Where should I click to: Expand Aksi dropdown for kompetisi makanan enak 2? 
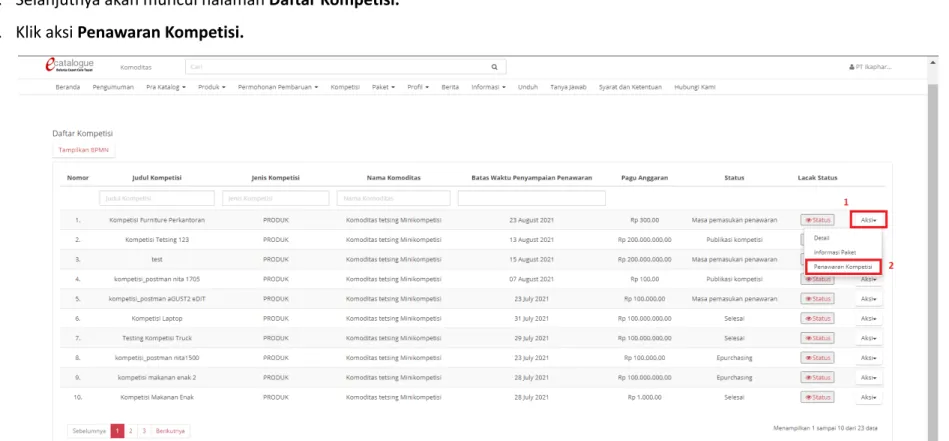tap(869, 377)
